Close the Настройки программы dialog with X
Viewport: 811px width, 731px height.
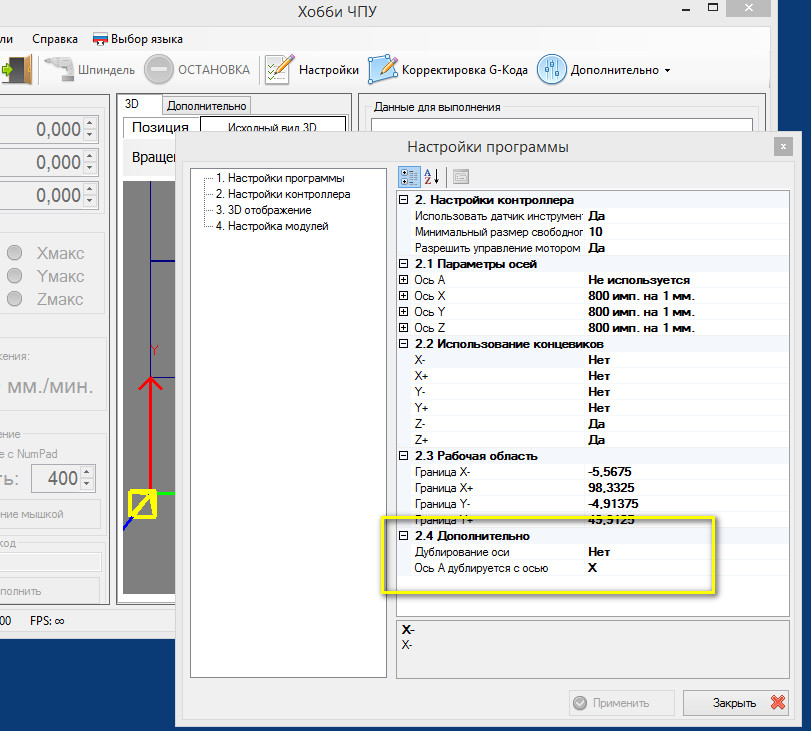click(783, 147)
